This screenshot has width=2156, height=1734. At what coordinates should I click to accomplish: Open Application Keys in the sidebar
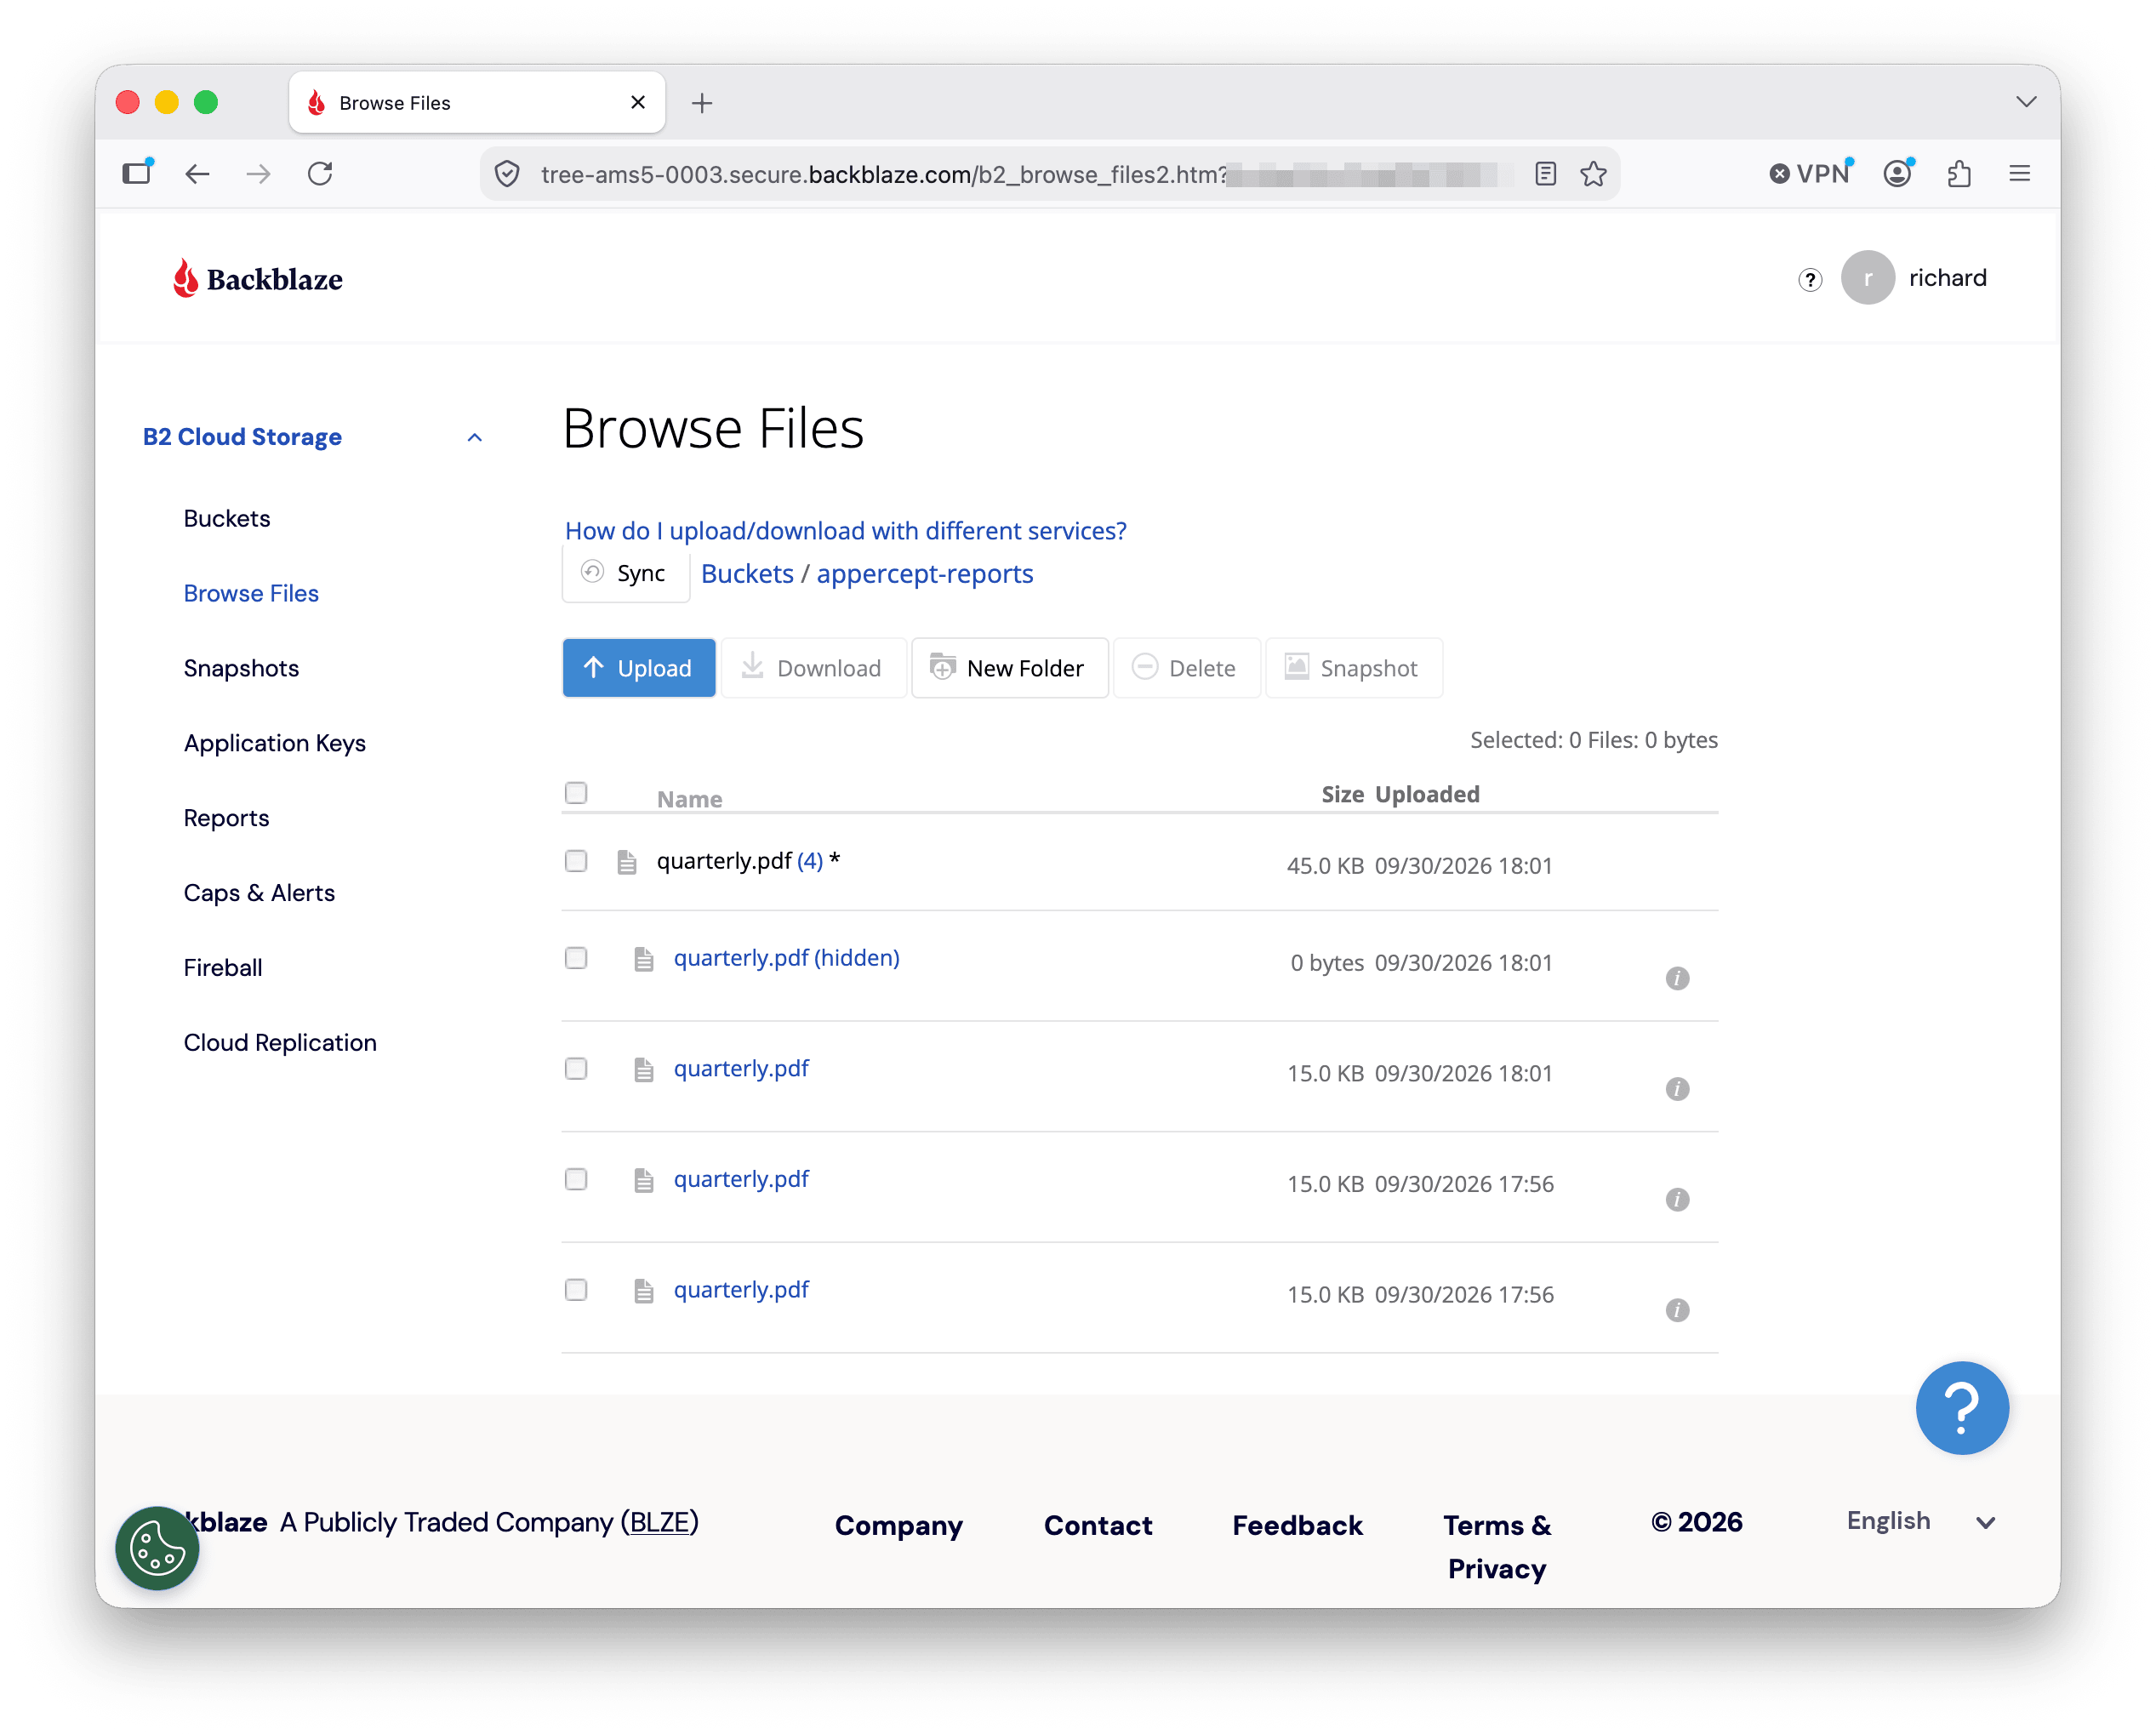click(x=275, y=744)
